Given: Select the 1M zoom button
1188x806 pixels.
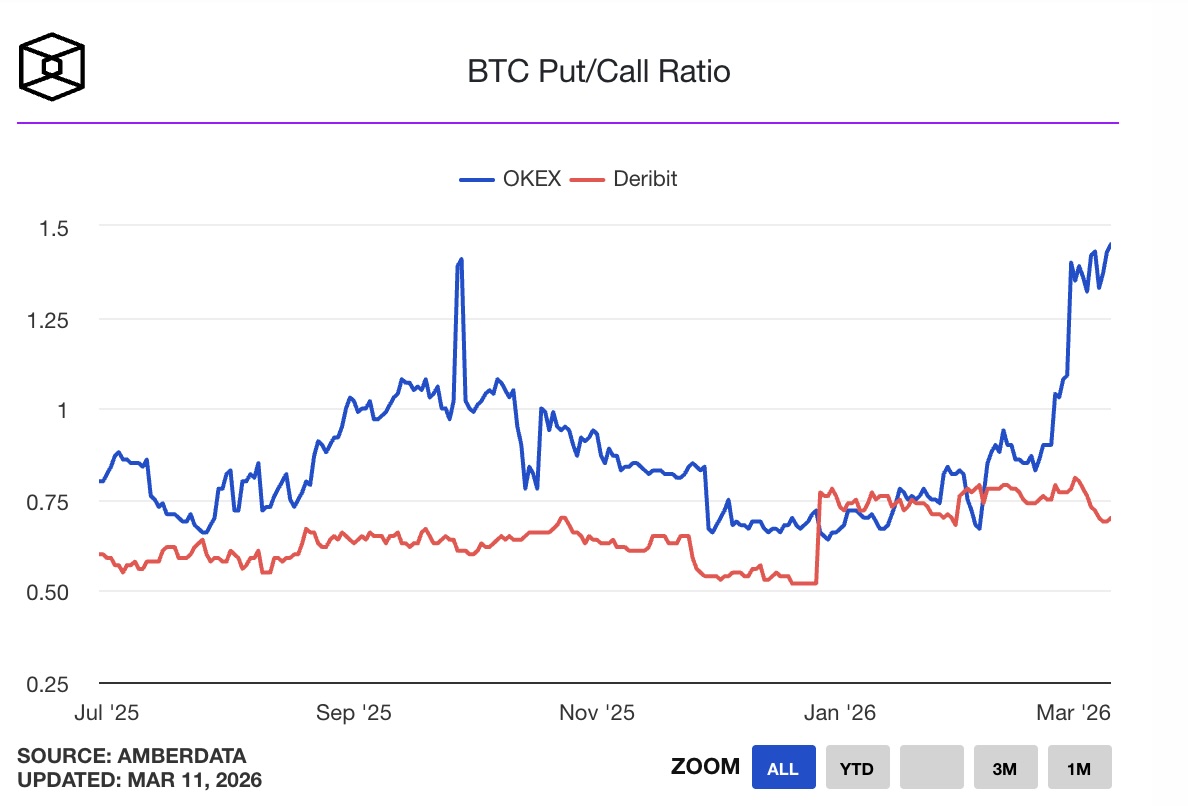Looking at the screenshot, I should pos(1079,767).
